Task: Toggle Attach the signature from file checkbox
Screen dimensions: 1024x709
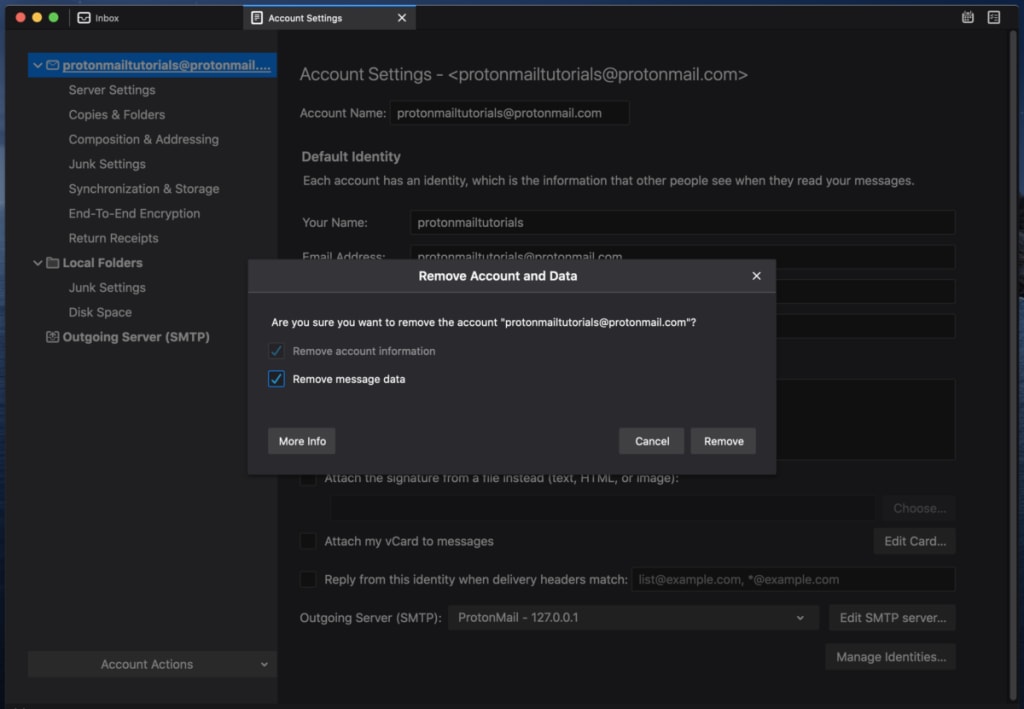Action: pyautogui.click(x=308, y=479)
